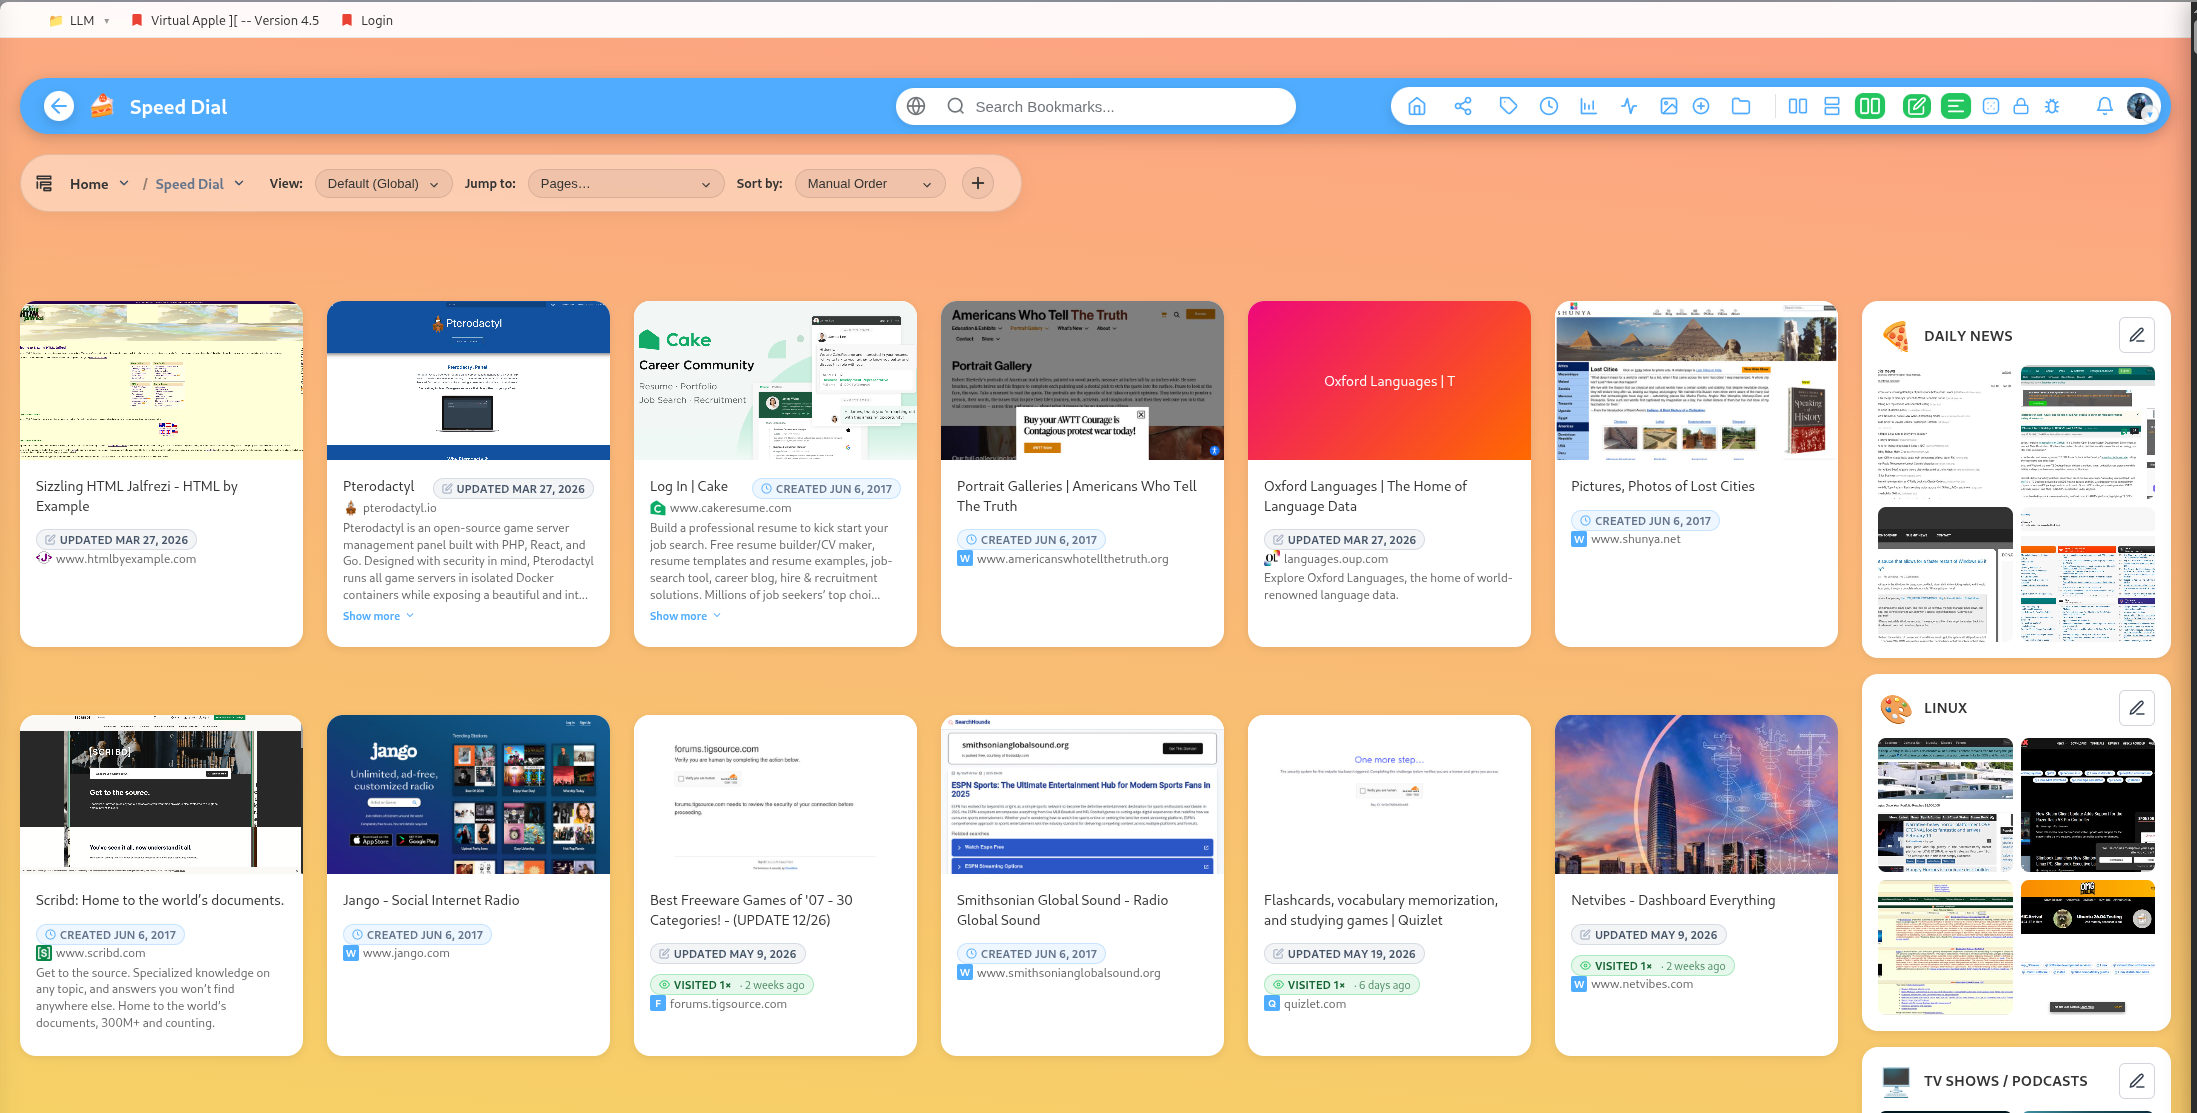Toggle the green text description button
The height and width of the screenshot is (1113, 2197).
1956,106
